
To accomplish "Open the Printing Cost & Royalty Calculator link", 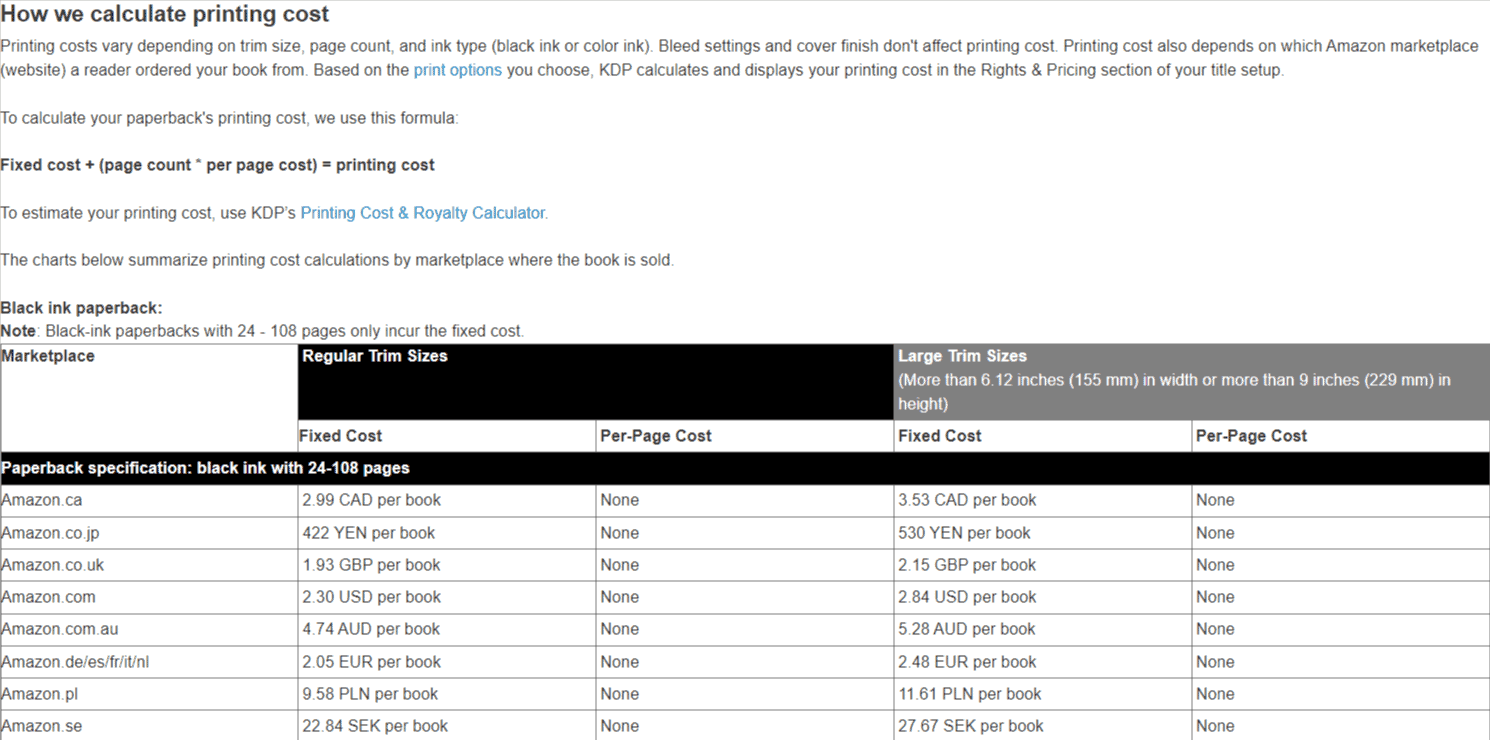I will (422, 212).
